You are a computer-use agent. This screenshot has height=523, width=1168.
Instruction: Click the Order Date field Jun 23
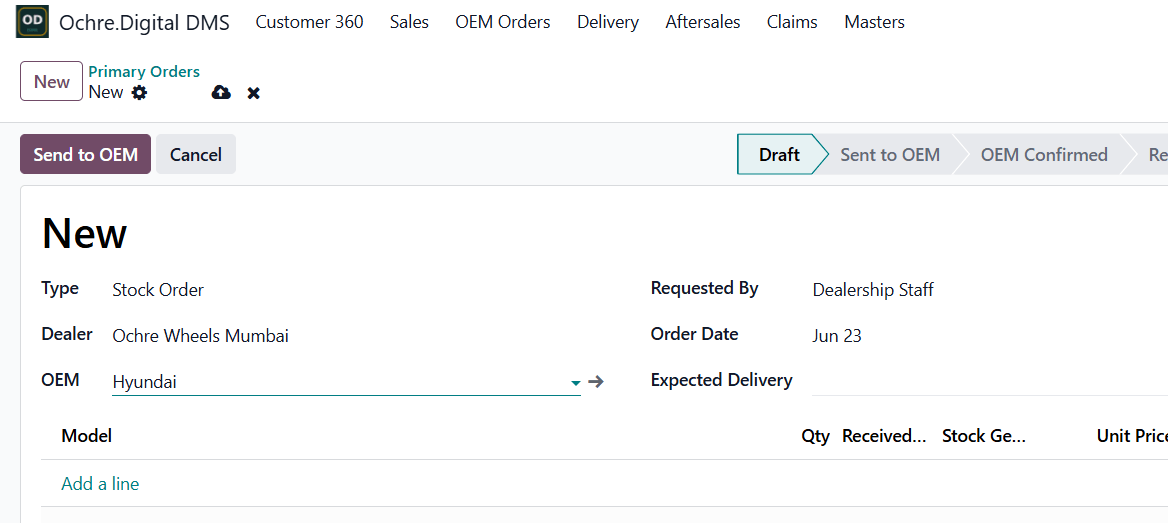click(x=837, y=336)
